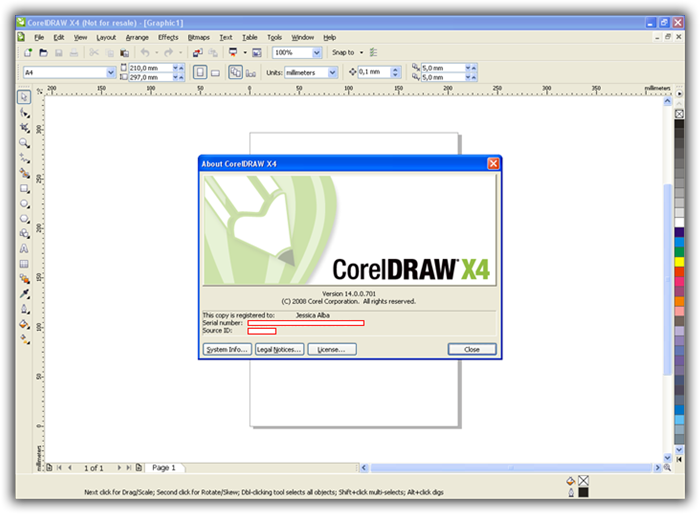Select the Interactive Blend tool

click(24, 279)
